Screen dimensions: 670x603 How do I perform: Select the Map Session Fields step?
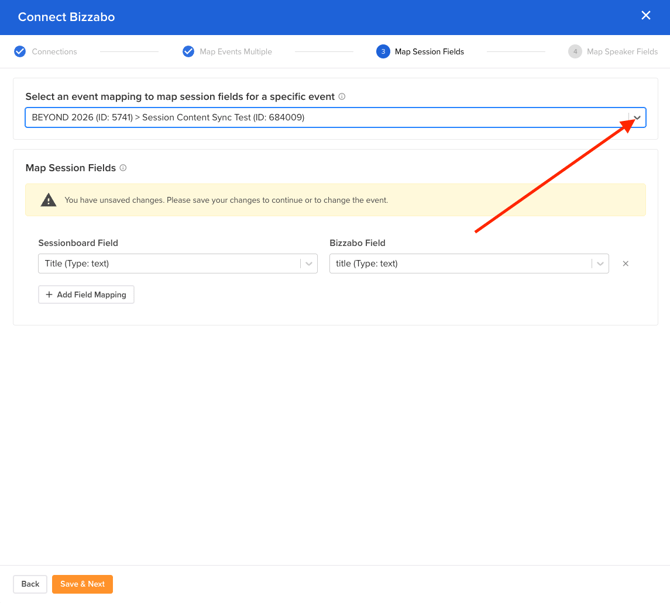[429, 52]
